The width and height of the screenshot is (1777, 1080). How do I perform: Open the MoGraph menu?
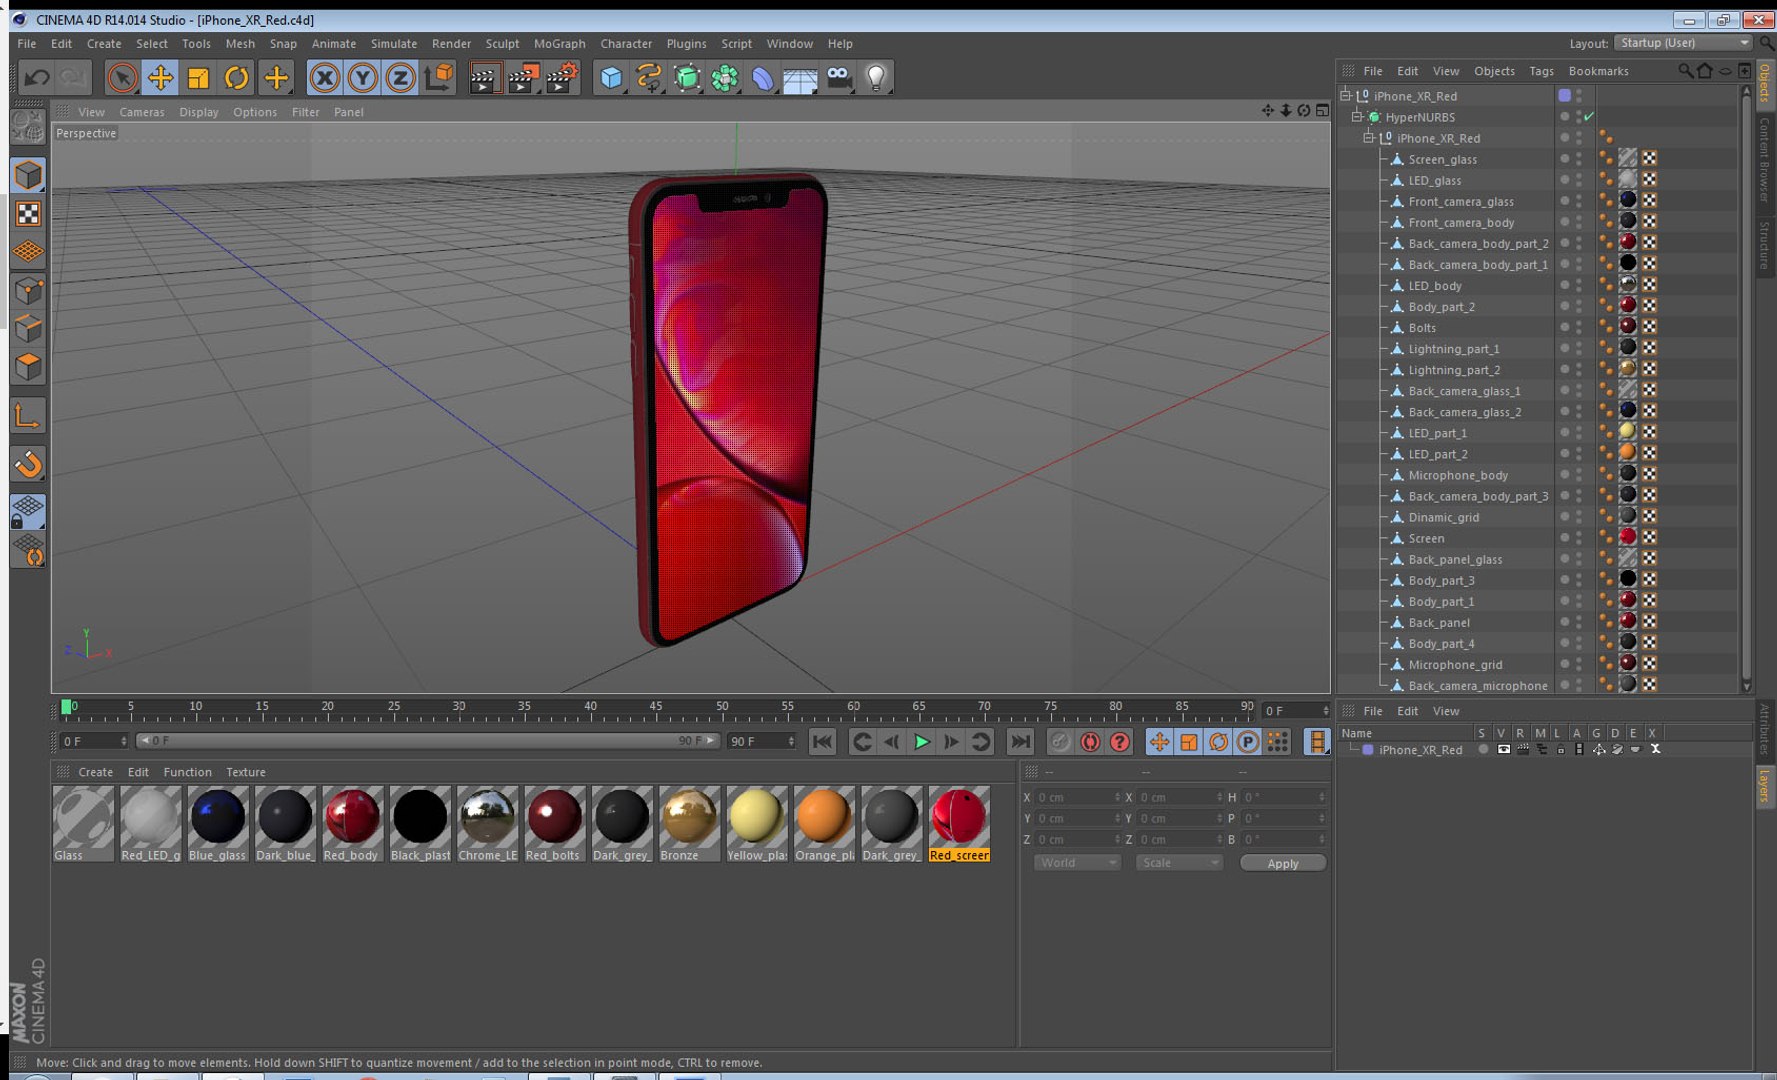point(559,44)
